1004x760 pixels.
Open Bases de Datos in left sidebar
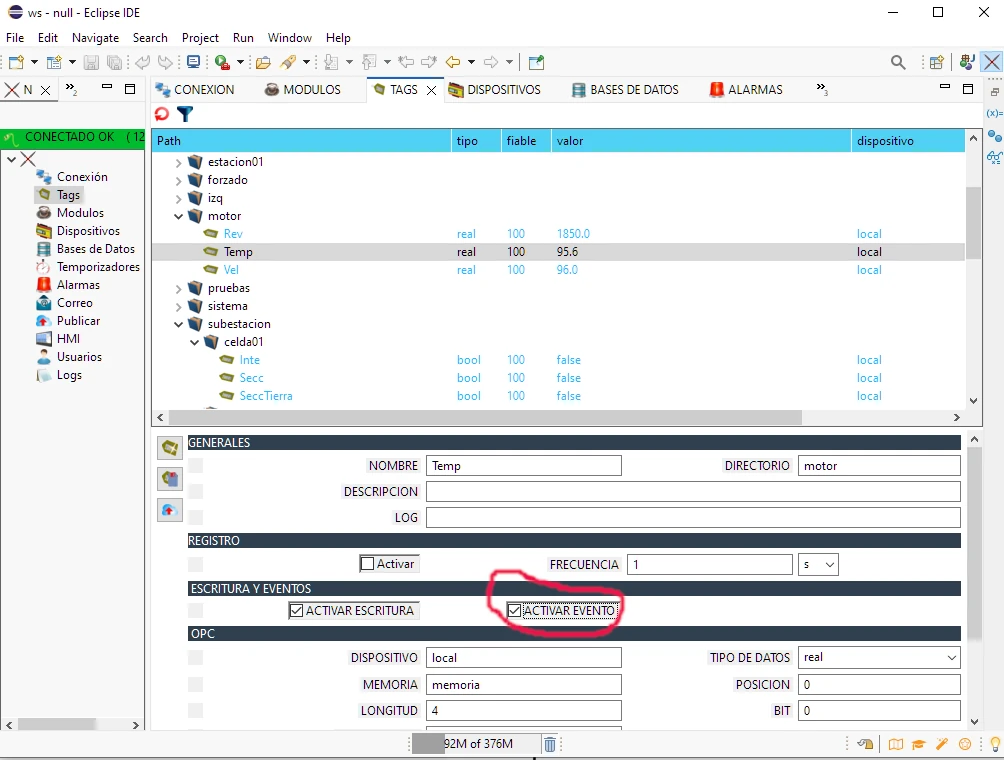click(95, 249)
